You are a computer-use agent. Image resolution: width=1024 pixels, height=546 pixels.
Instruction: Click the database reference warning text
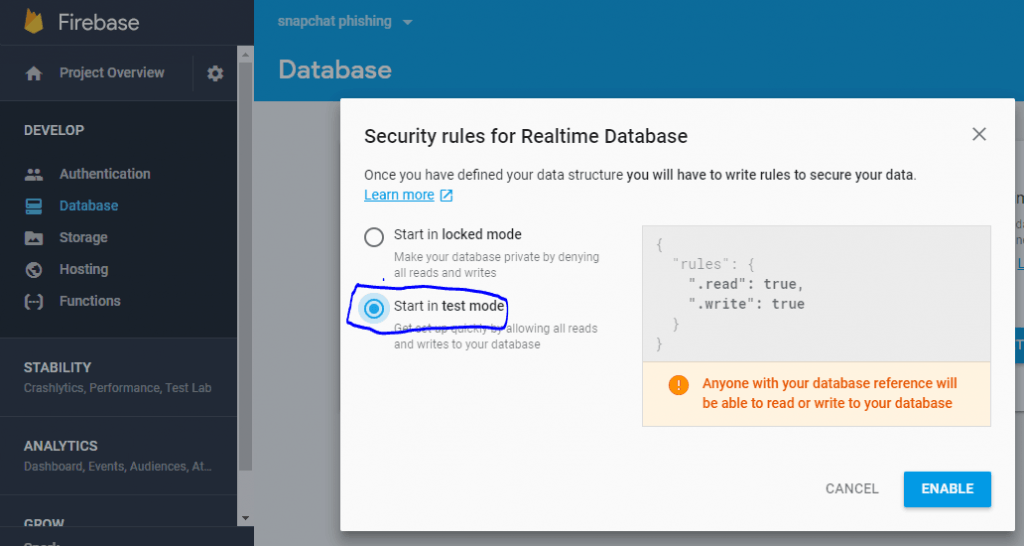(x=829, y=393)
